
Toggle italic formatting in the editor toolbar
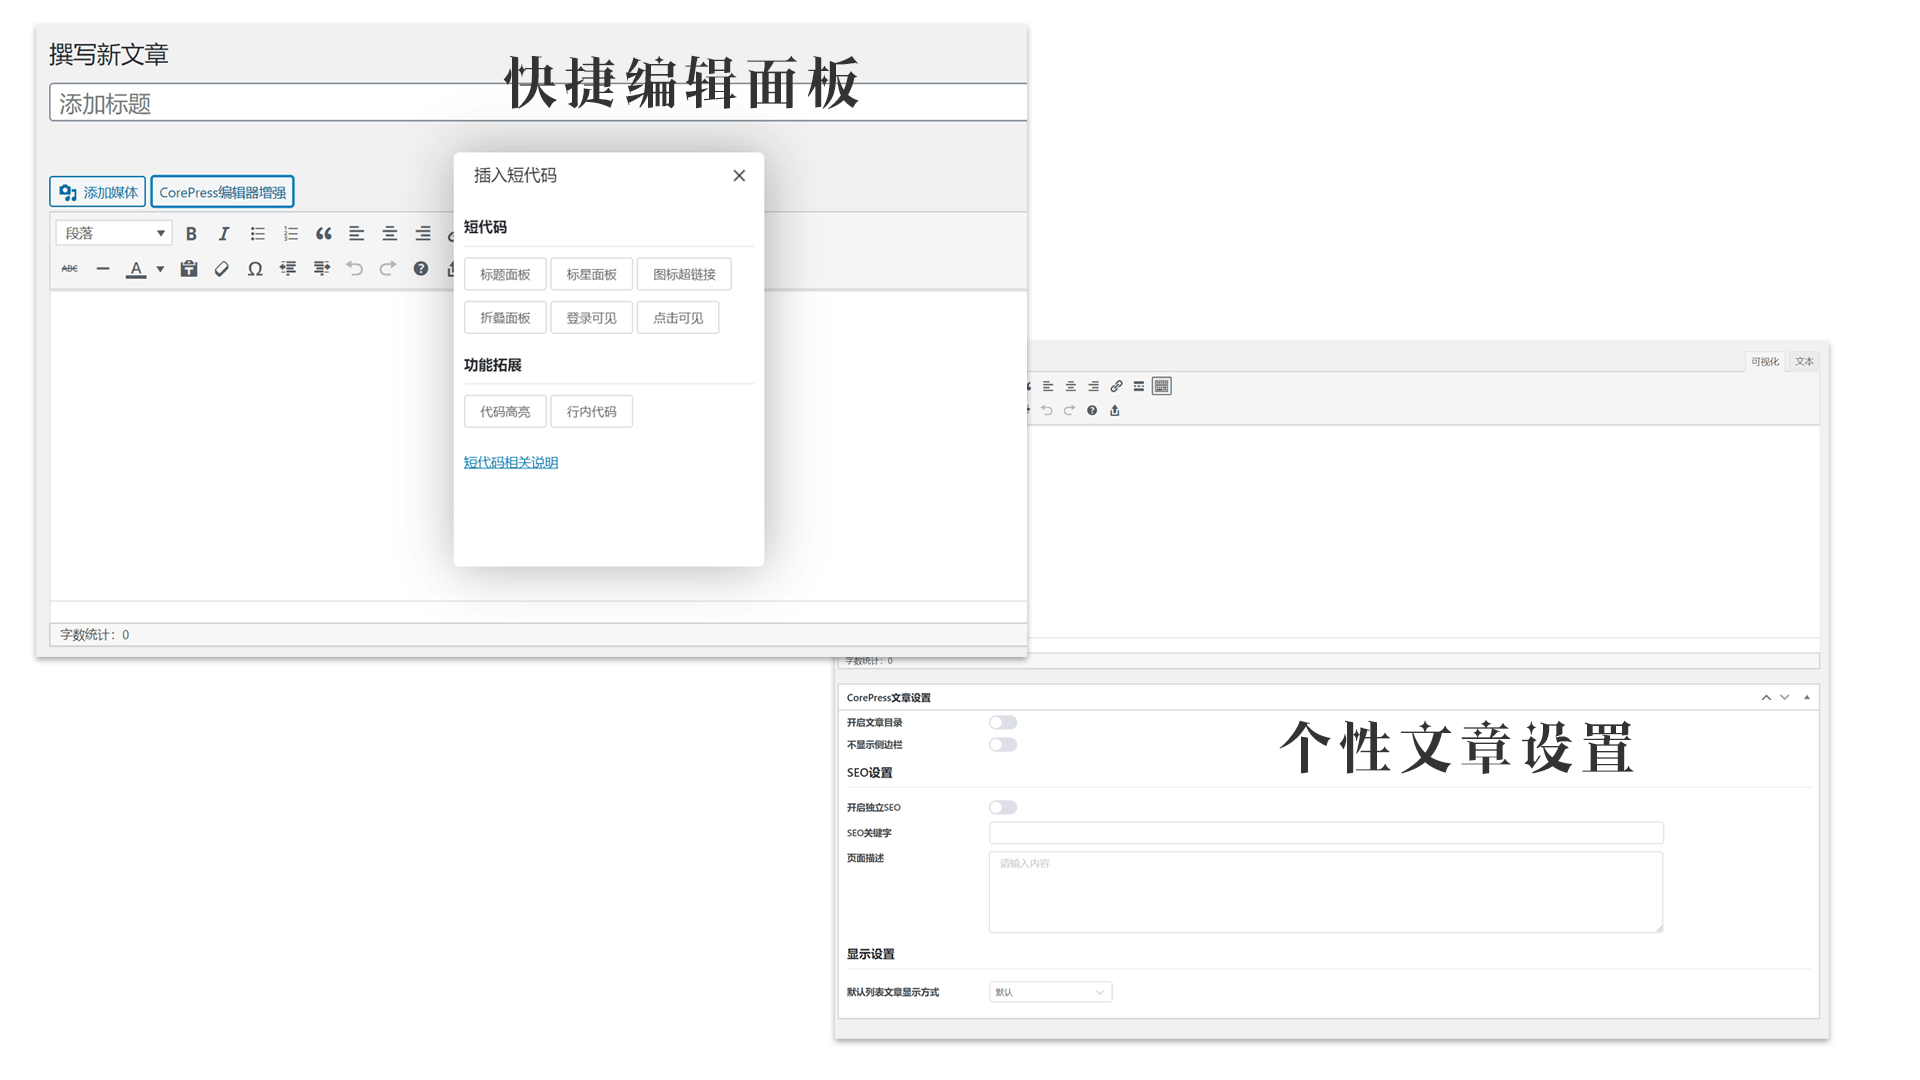224,233
